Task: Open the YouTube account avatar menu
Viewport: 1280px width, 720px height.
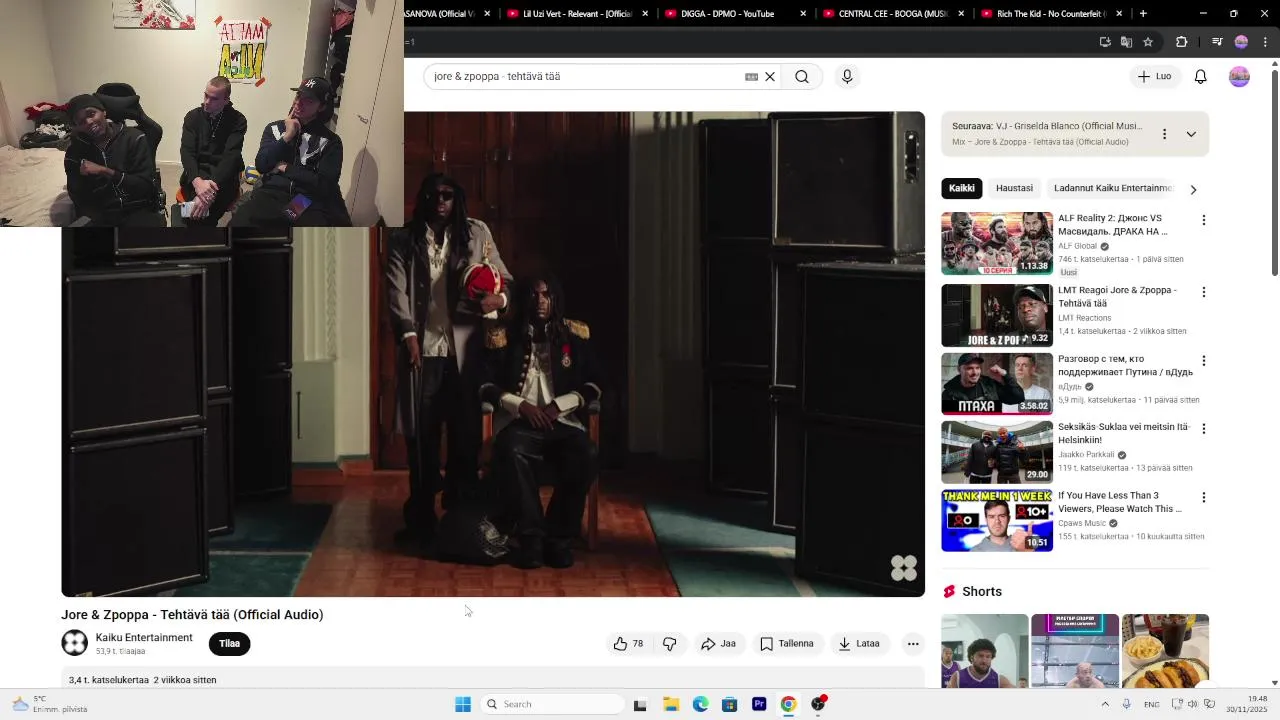Action: click(1239, 77)
